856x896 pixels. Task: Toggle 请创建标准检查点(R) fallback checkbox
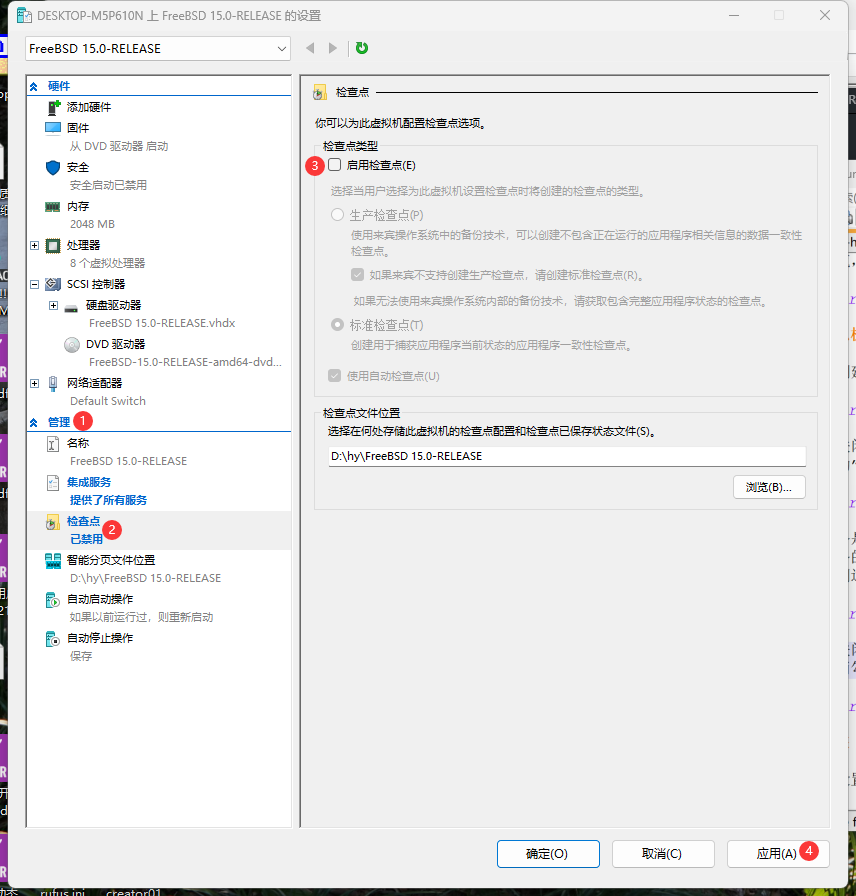(x=358, y=275)
